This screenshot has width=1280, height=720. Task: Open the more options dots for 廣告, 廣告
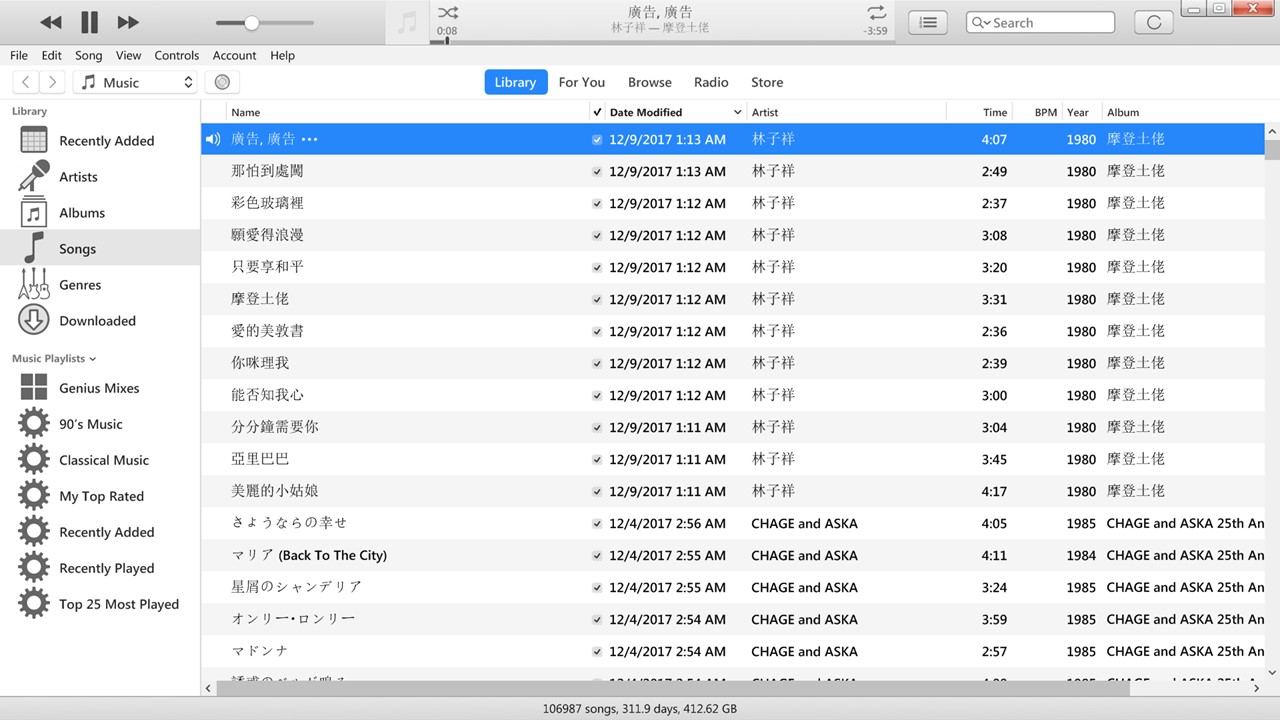point(309,139)
